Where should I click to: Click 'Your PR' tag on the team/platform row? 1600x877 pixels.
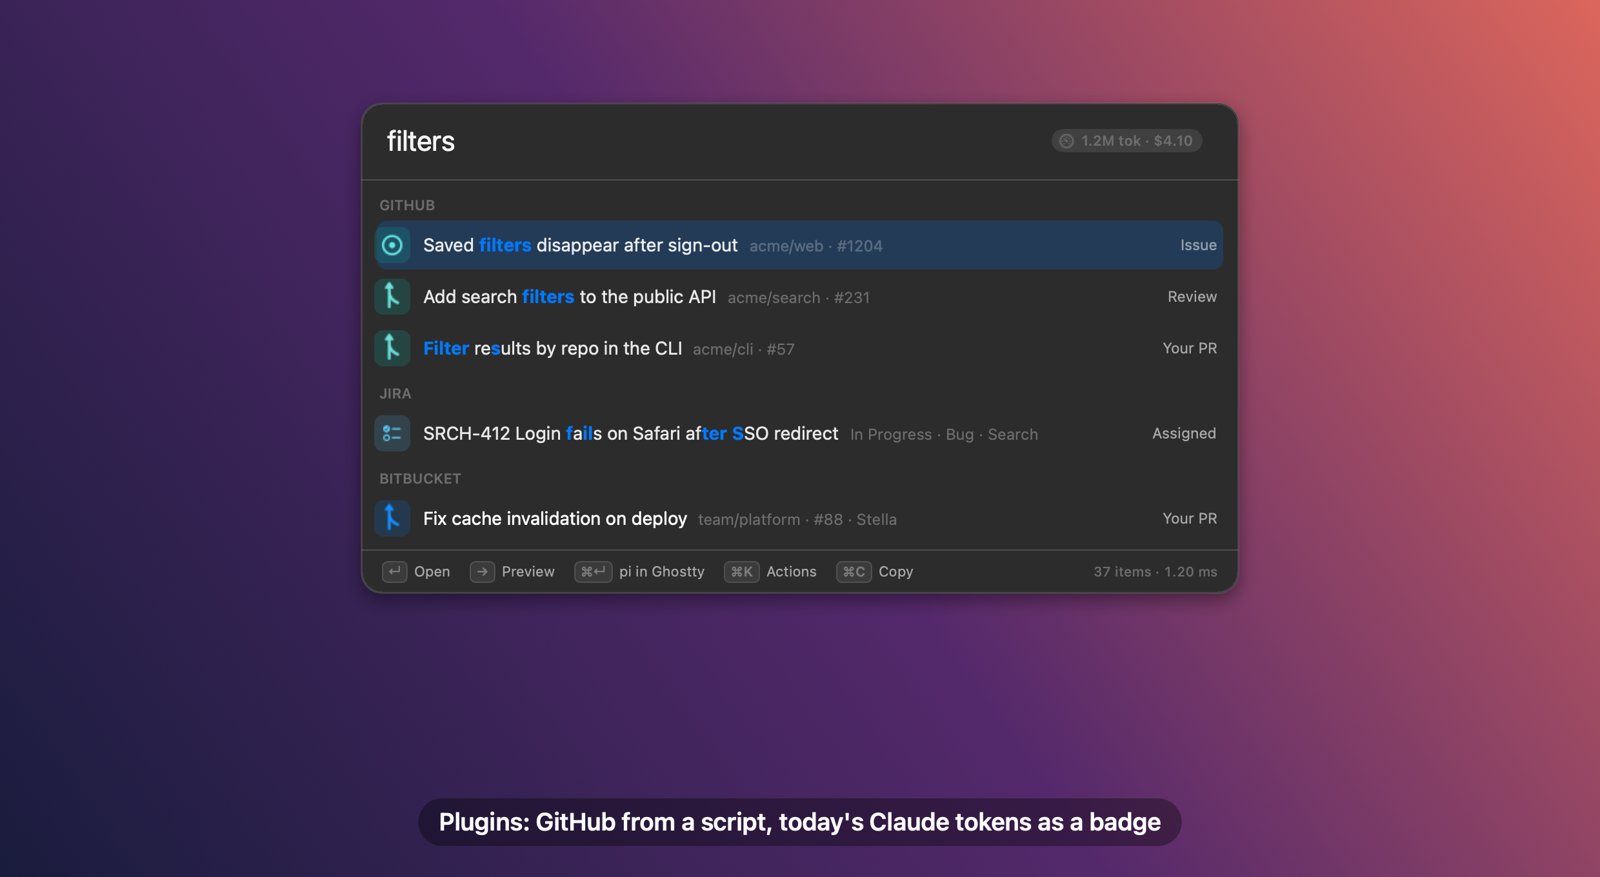pyautogui.click(x=1190, y=518)
